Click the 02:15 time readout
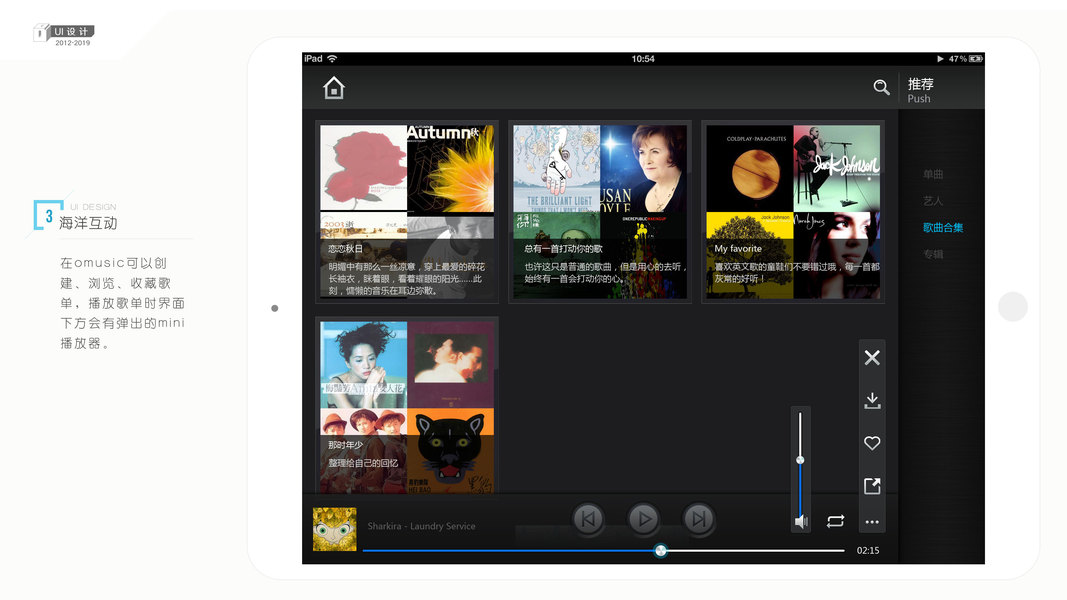This screenshot has width=1067, height=600. (x=868, y=550)
